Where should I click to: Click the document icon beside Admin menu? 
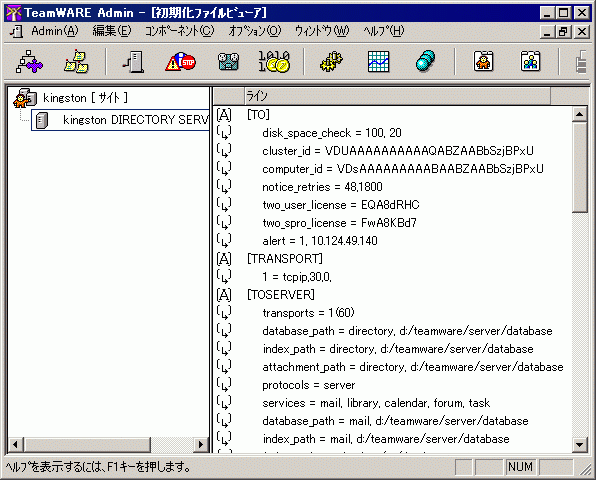[17, 31]
